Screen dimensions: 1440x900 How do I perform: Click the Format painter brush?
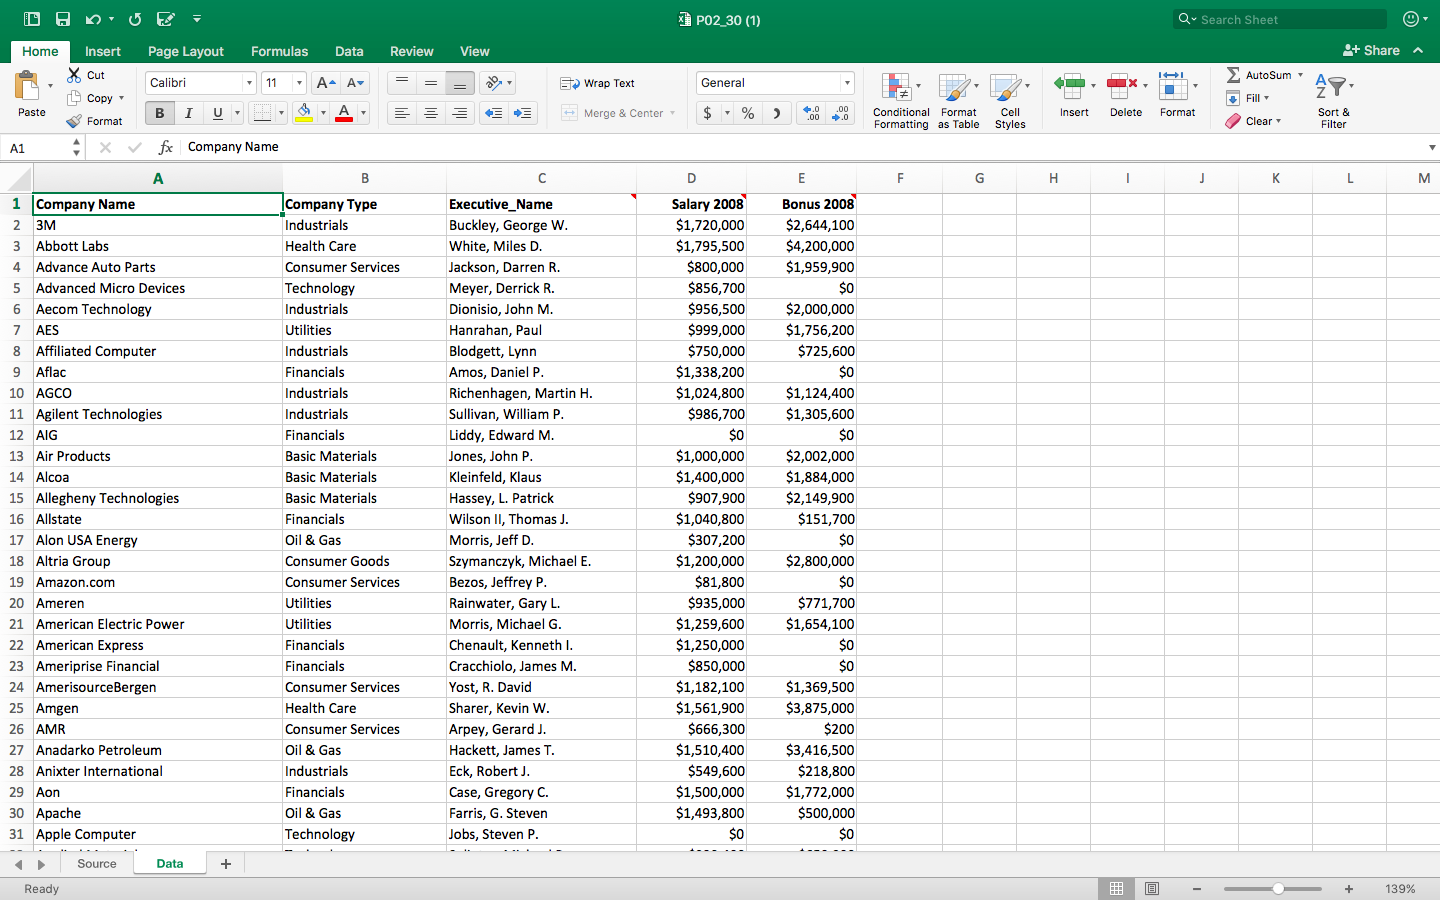[74, 121]
